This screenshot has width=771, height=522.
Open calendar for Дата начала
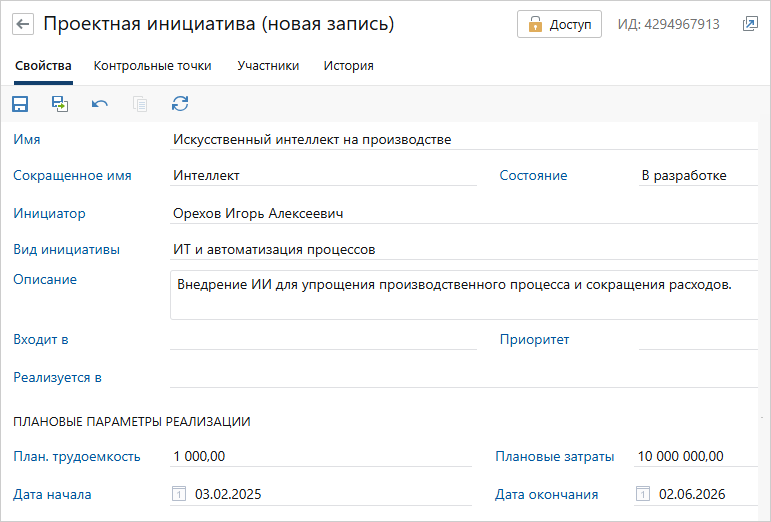click(x=179, y=494)
